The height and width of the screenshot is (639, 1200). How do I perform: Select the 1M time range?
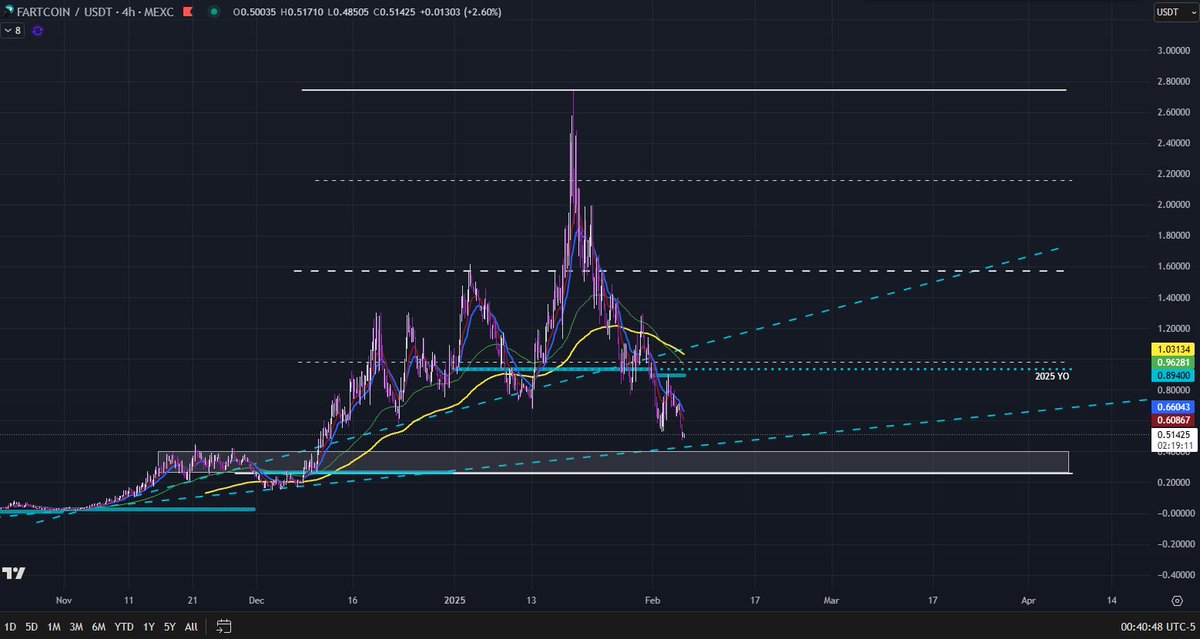click(55, 627)
